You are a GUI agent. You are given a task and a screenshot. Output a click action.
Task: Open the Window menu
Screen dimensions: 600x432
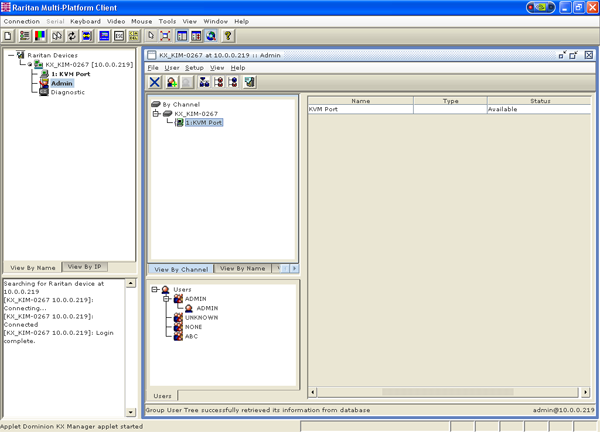[215, 21]
